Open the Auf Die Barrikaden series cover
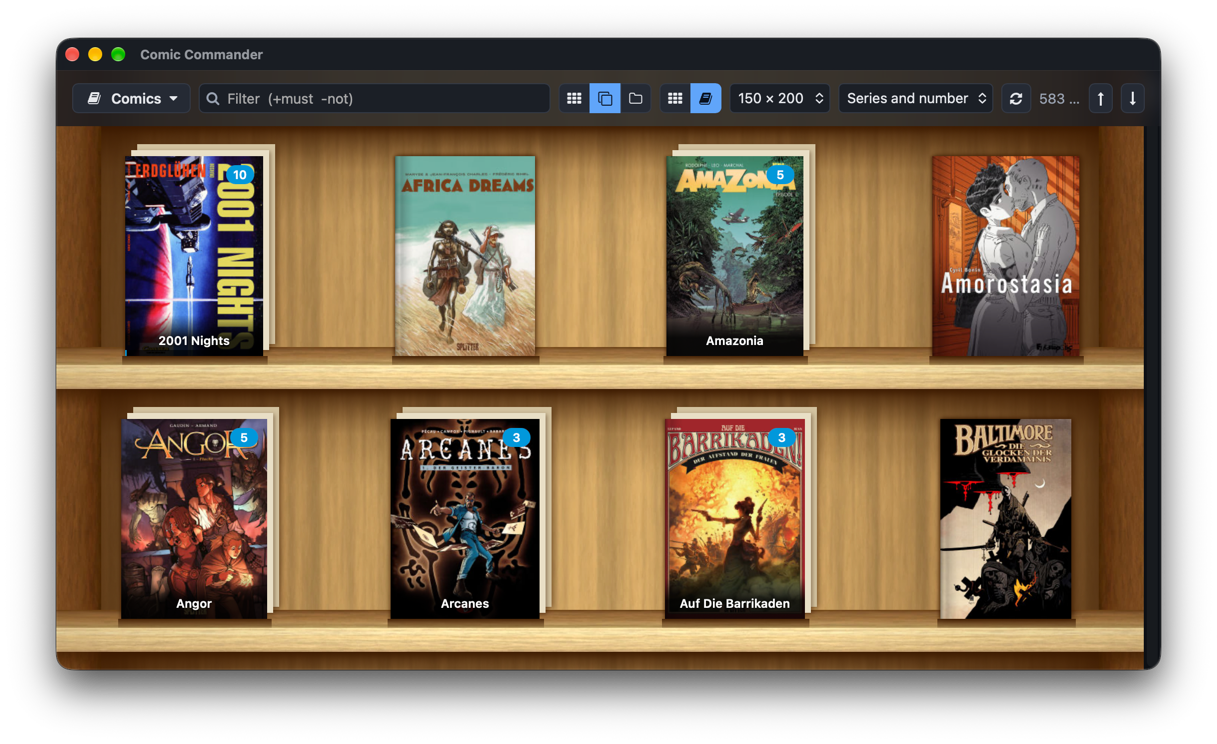Viewport: 1217px width, 744px height. point(735,519)
